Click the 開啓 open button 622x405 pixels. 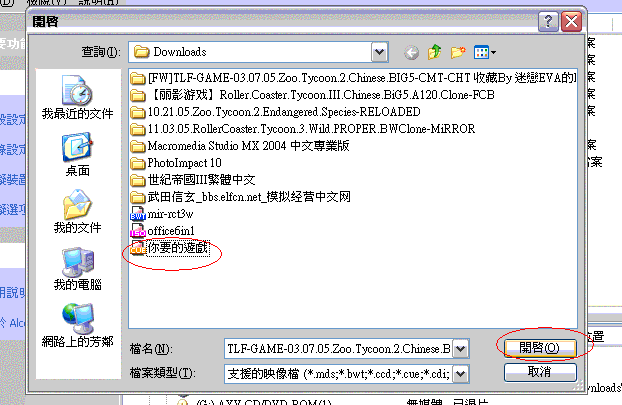pos(540,348)
